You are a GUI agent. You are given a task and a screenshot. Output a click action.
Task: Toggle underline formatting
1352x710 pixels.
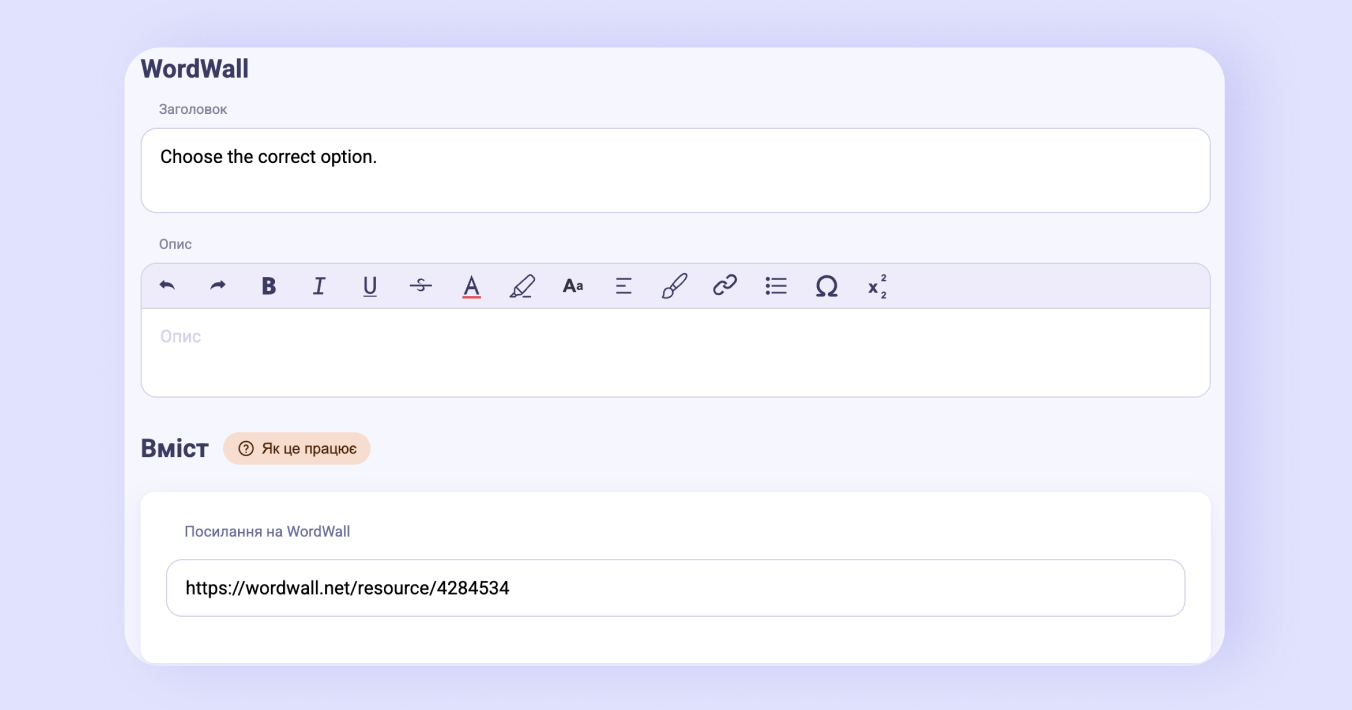pyautogui.click(x=370, y=286)
